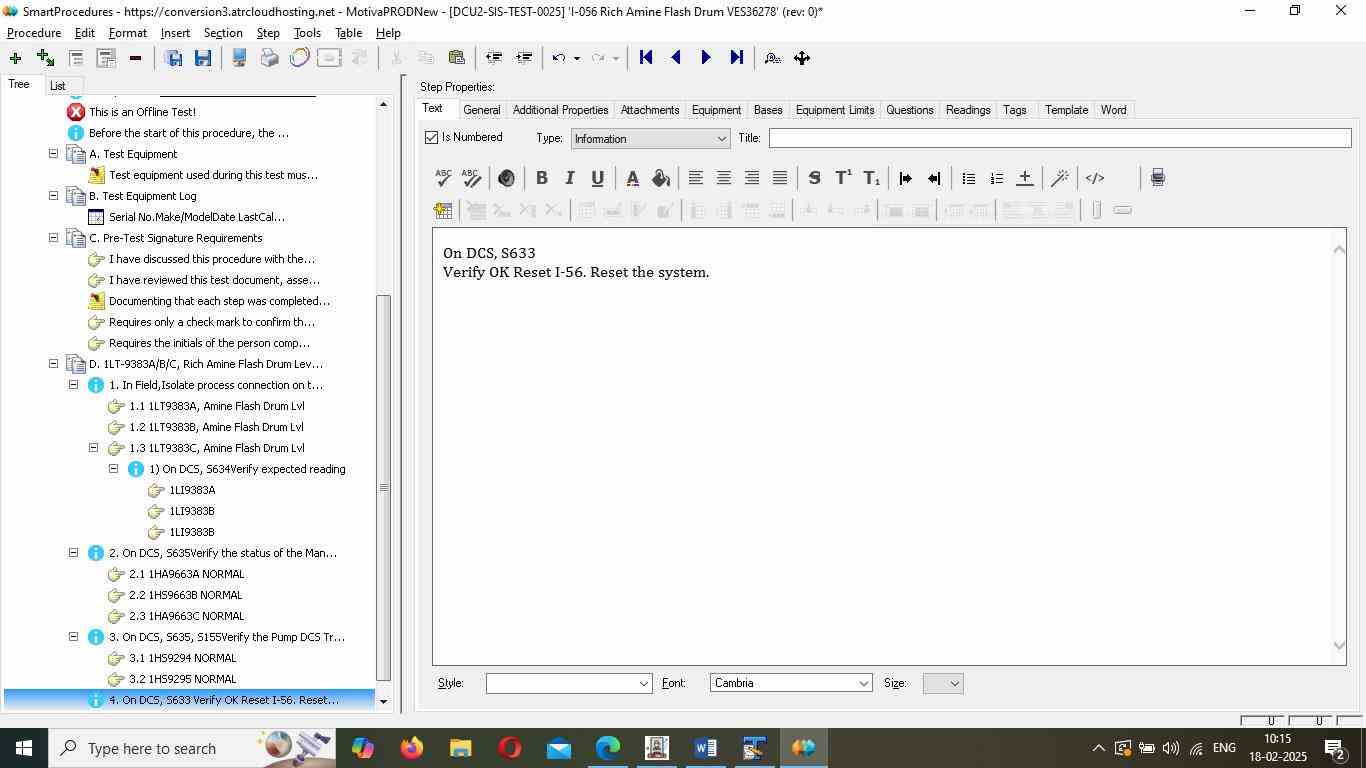Click the green plus add step icon
The height and width of the screenshot is (768, 1366).
click(x=15, y=58)
